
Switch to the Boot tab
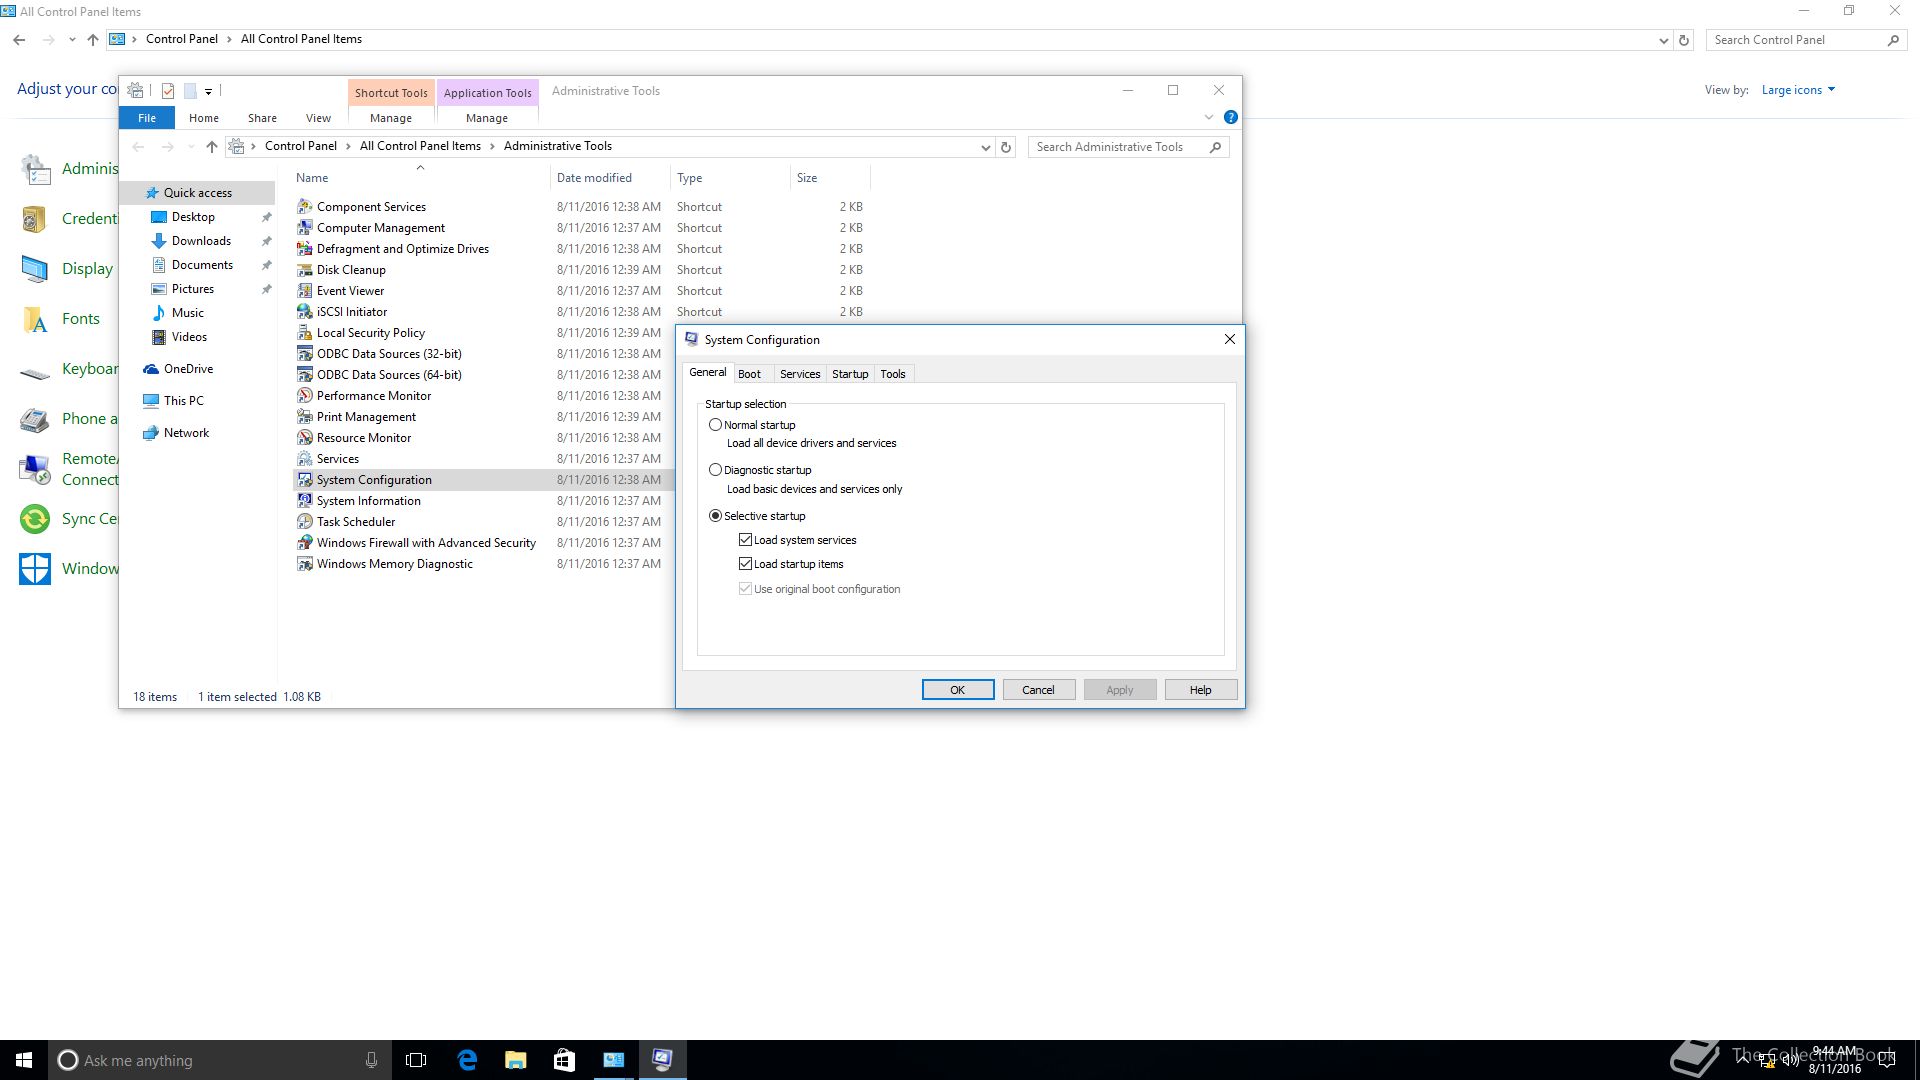pos(749,374)
